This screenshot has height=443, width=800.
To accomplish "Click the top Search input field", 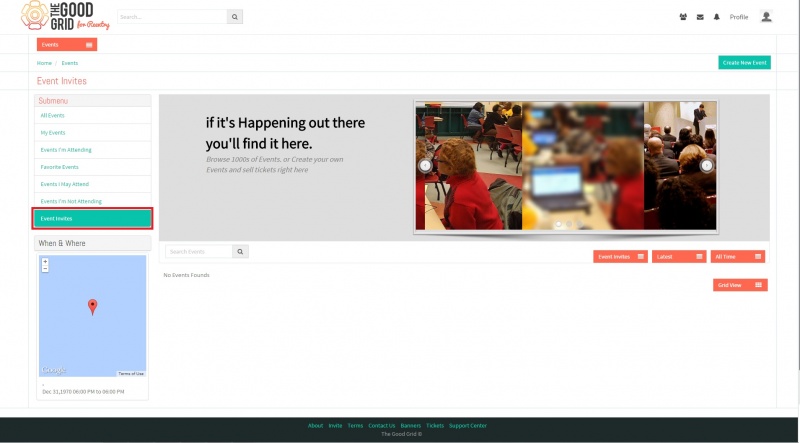I will pyautogui.click(x=172, y=17).
